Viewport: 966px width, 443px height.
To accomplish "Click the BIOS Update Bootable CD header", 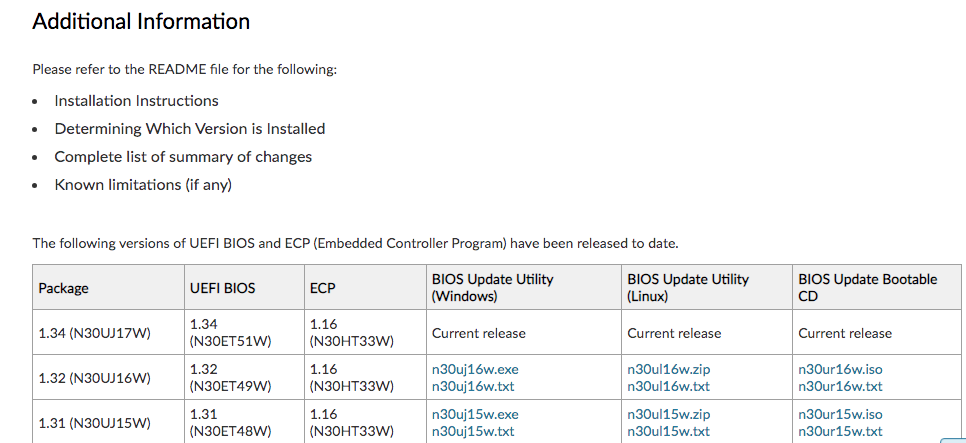I will [867, 288].
